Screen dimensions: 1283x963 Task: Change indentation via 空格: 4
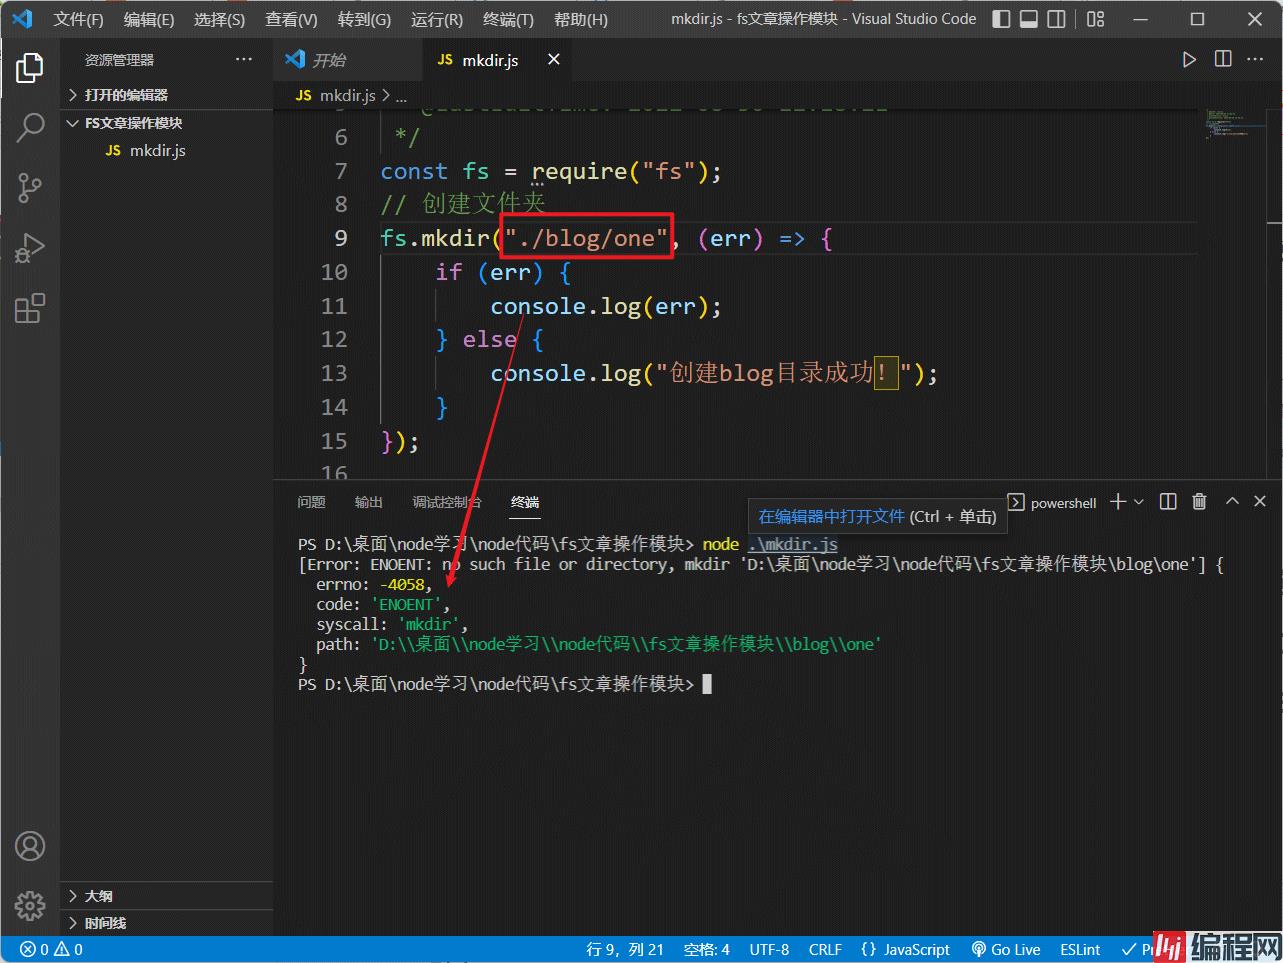click(x=707, y=950)
